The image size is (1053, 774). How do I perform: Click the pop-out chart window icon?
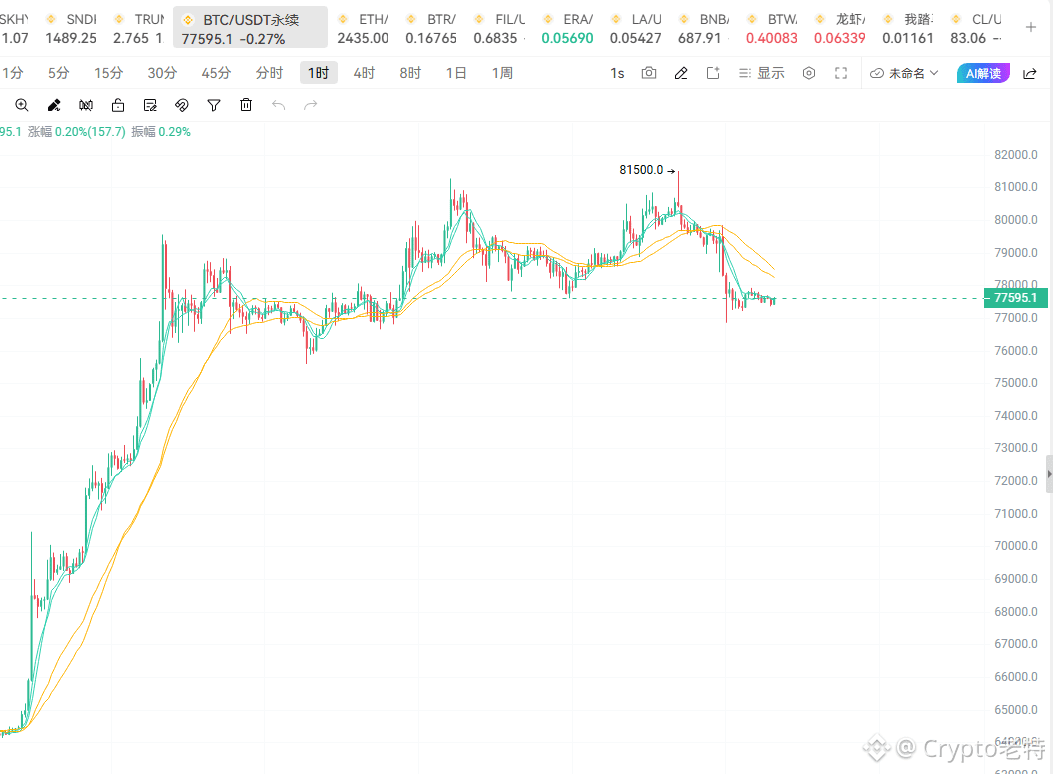713,73
